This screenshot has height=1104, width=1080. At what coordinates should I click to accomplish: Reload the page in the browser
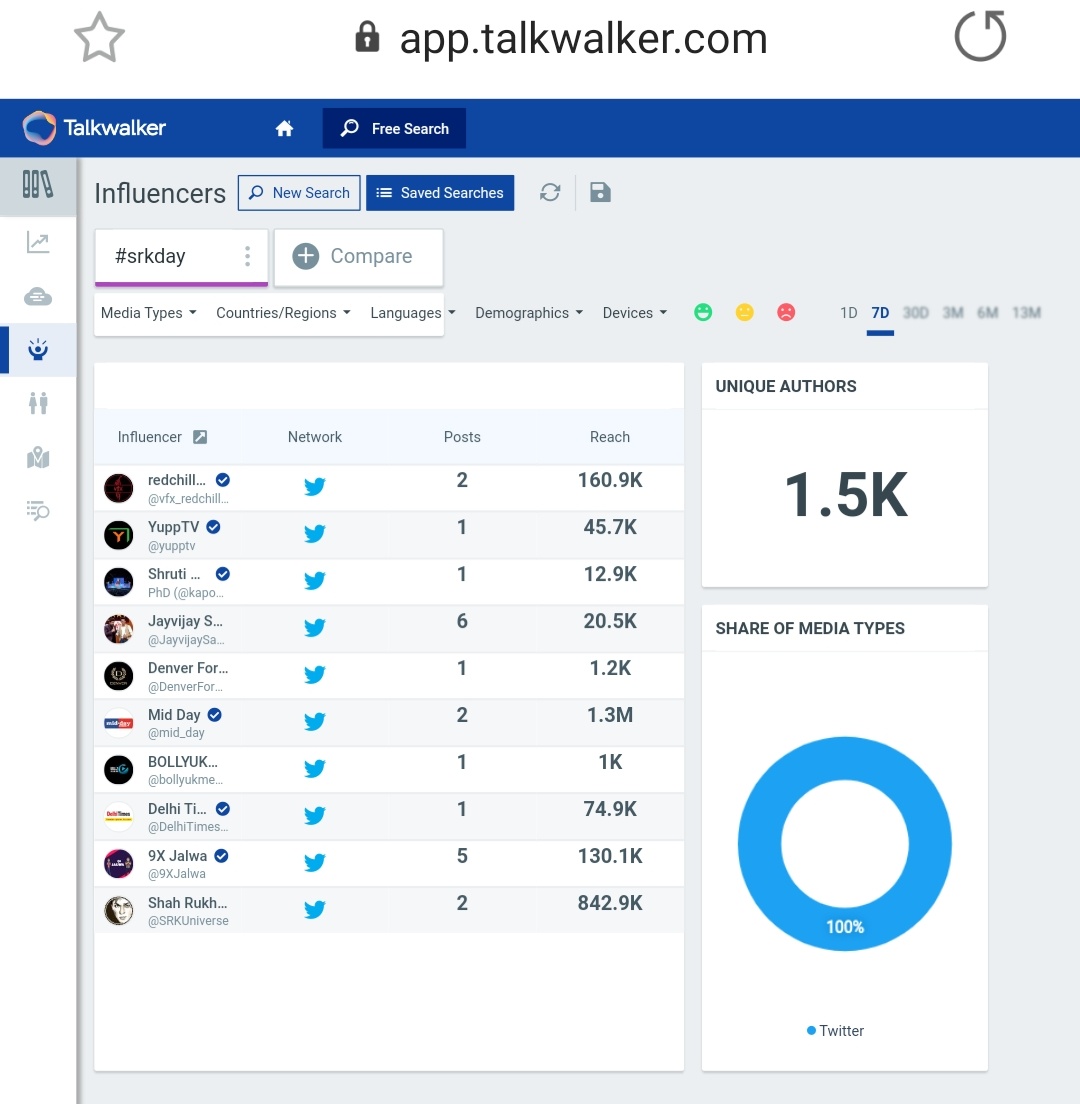pyautogui.click(x=981, y=36)
